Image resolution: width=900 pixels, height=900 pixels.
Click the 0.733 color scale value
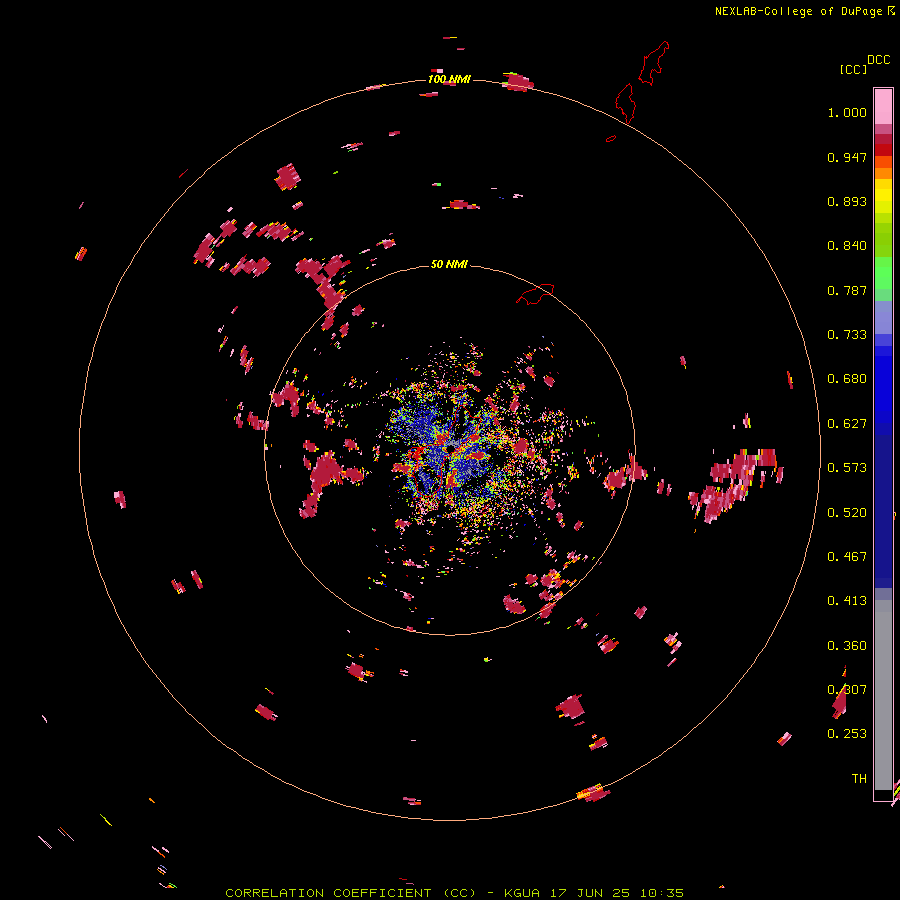pyautogui.click(x=847, y=335)
